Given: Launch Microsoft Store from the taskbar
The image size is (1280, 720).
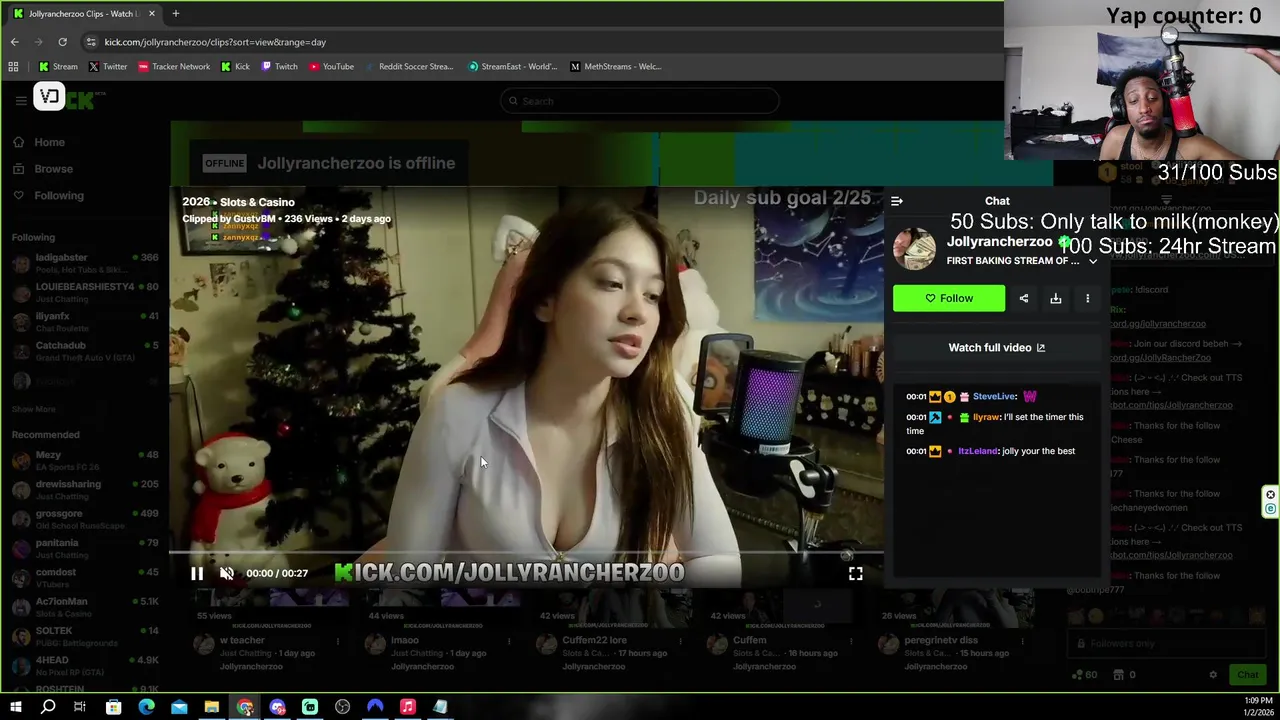Looking at the screenshot, I should coord(114,707).
